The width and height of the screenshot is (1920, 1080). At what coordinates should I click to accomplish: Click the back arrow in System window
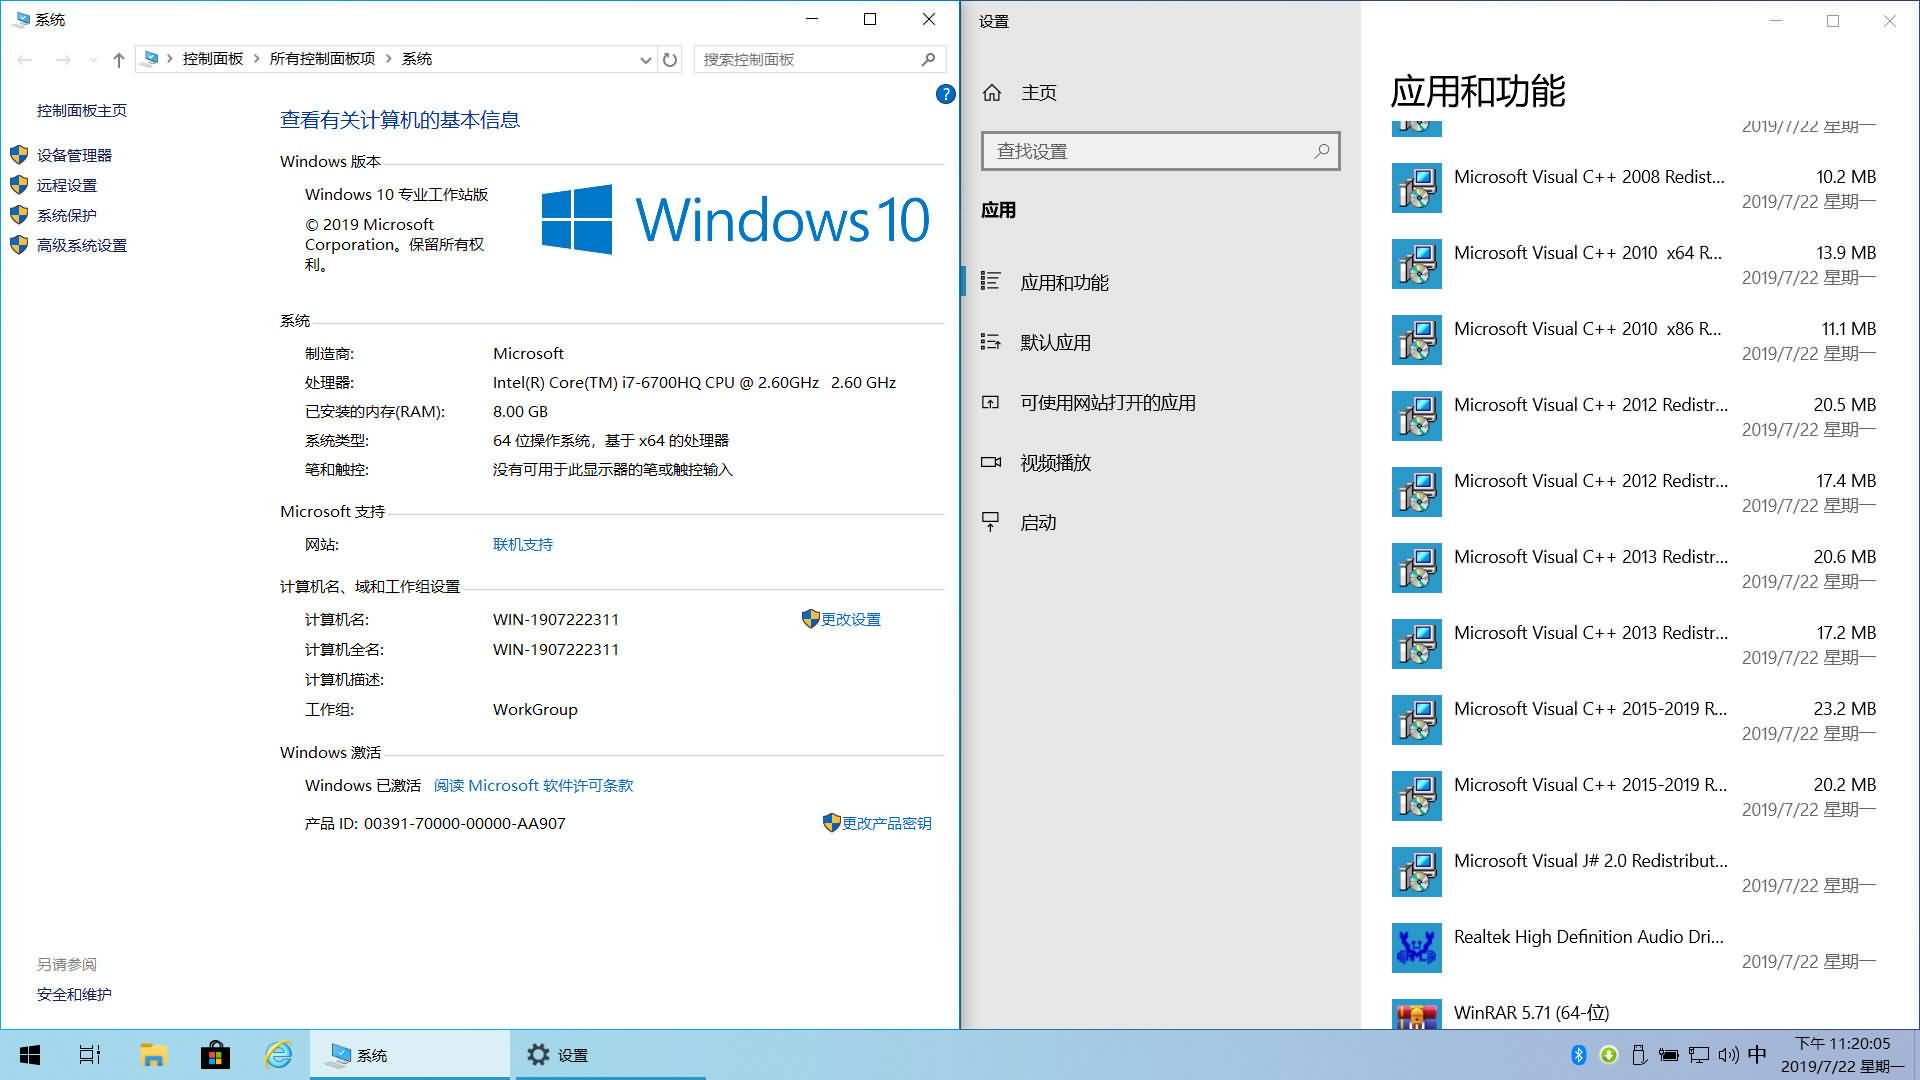tap(25, 60)
